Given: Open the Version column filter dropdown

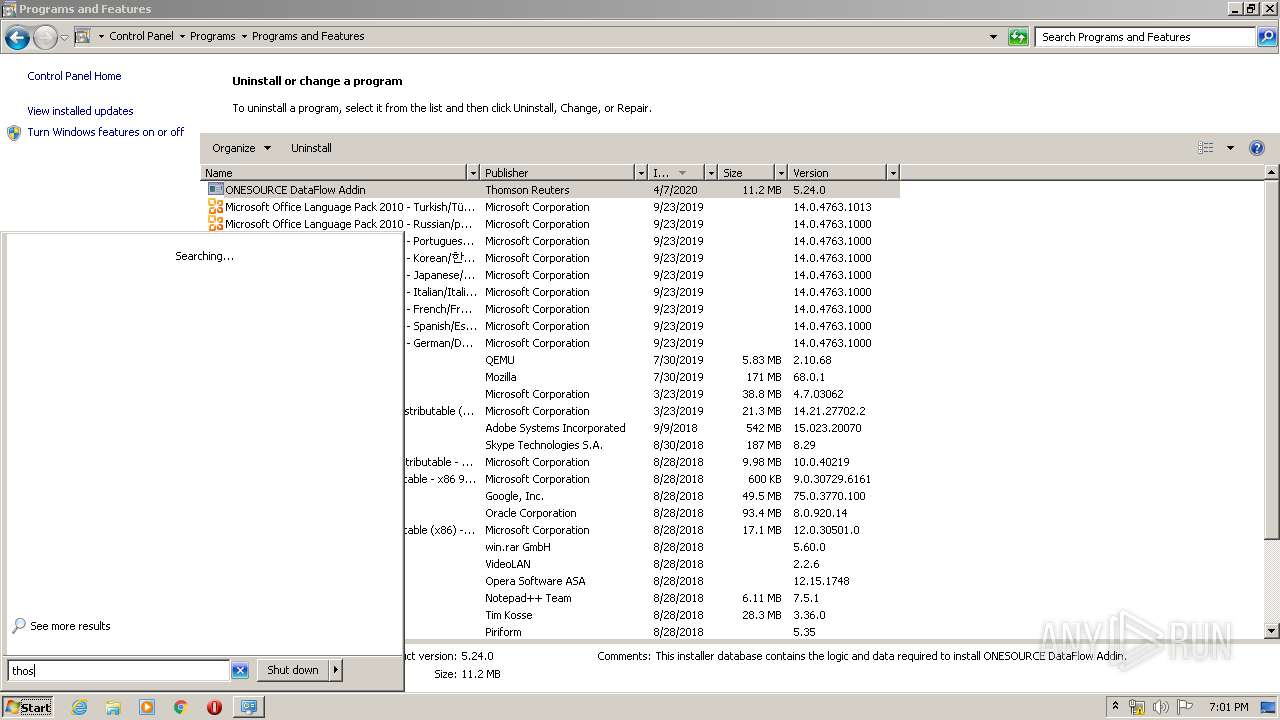Looking at the screenshot, I should click(893, 173).
